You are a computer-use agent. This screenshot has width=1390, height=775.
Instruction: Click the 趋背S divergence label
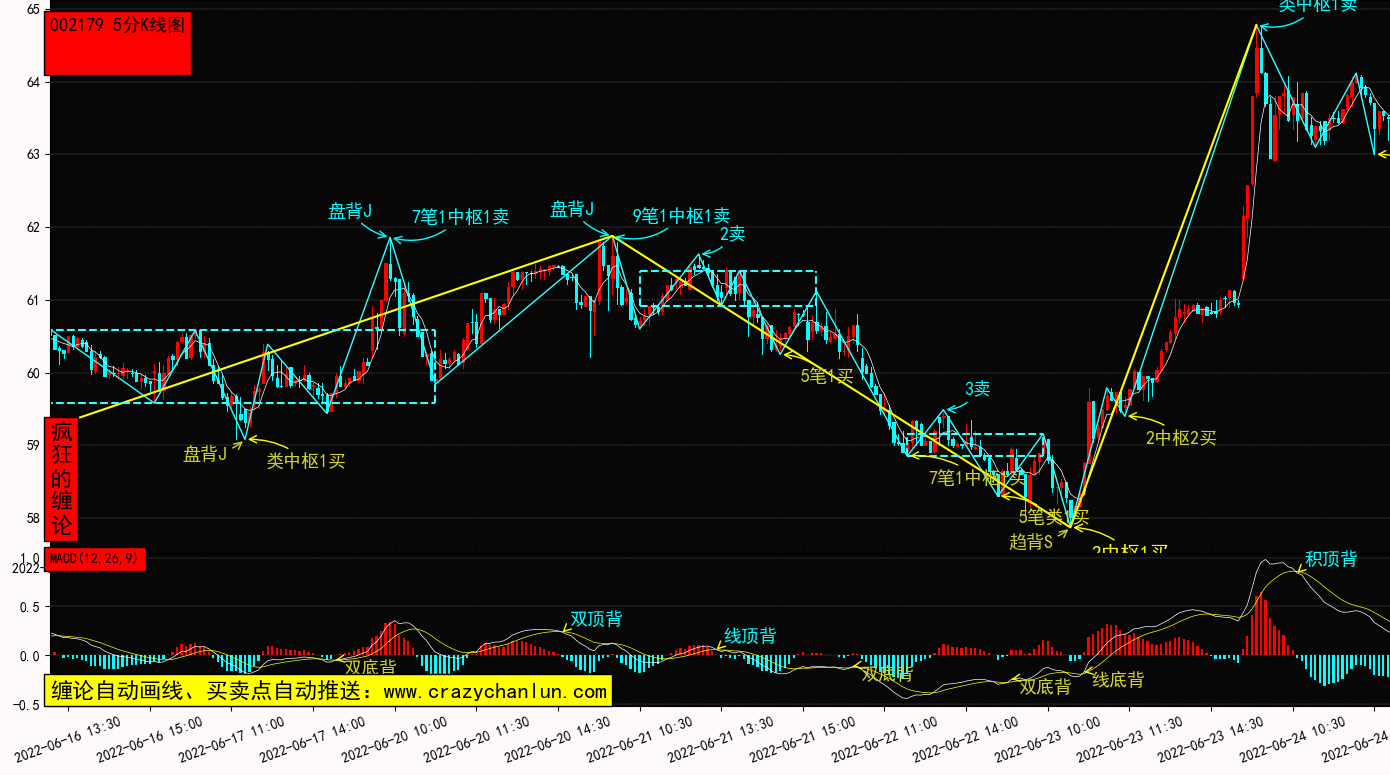[x=1031, y=542]
